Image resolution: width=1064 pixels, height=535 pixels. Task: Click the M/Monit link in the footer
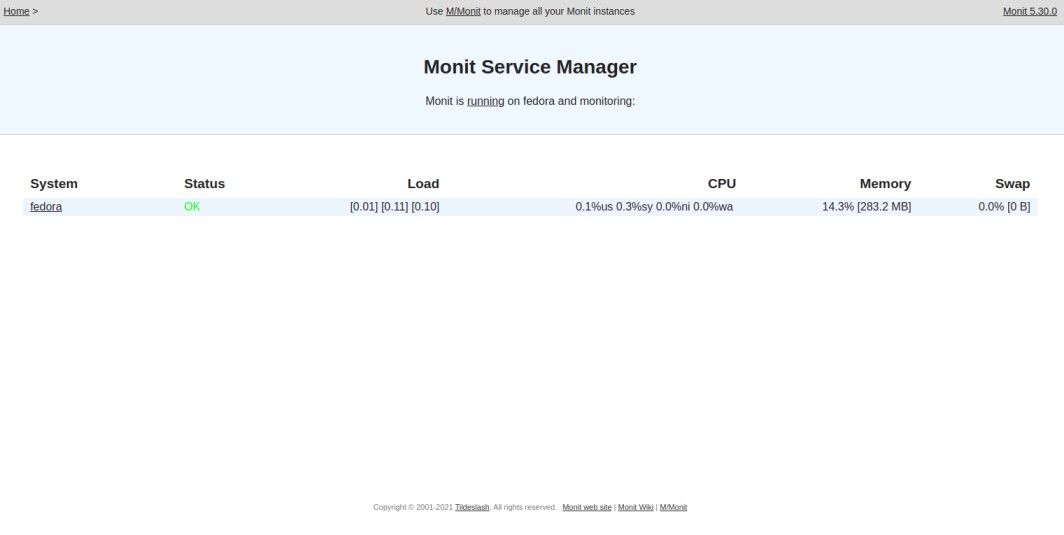[x=673, y=507]
